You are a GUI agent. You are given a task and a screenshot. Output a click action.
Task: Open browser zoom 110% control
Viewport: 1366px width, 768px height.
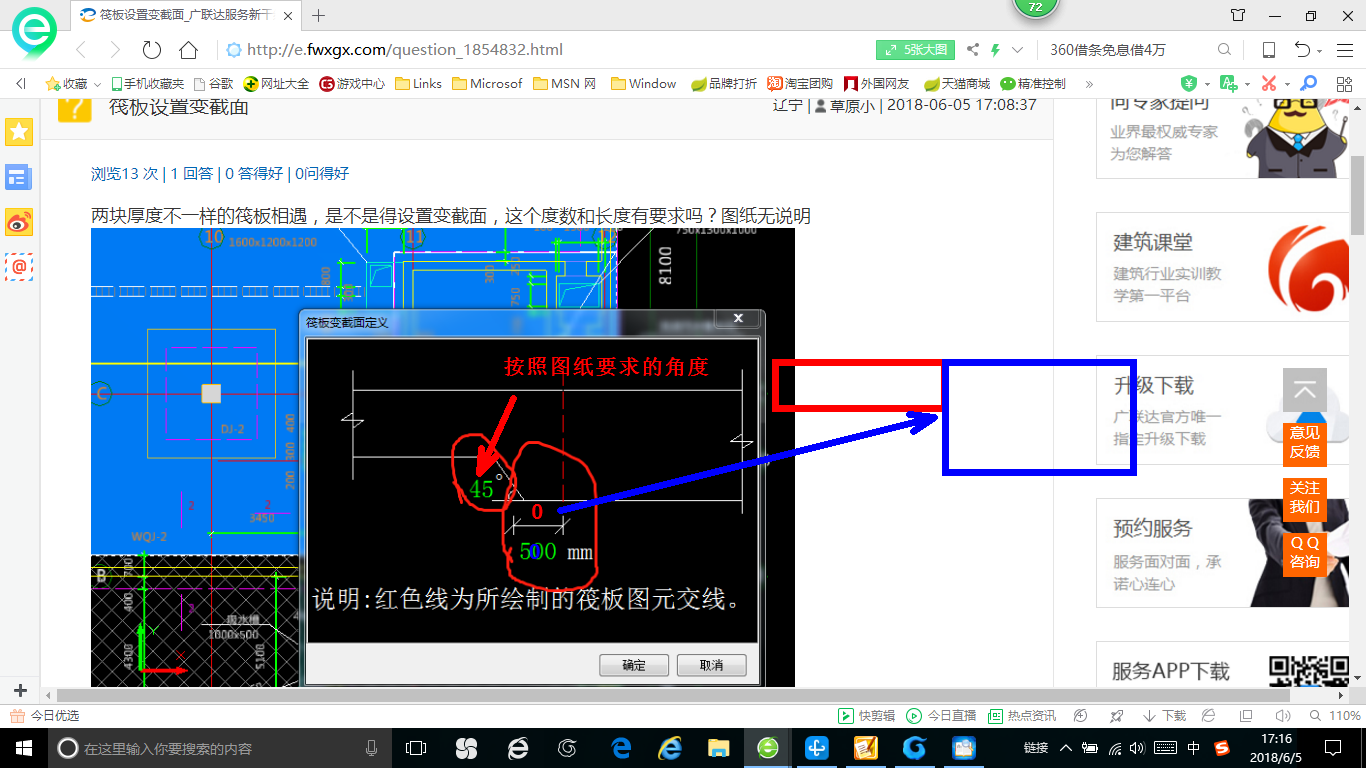1336,716
